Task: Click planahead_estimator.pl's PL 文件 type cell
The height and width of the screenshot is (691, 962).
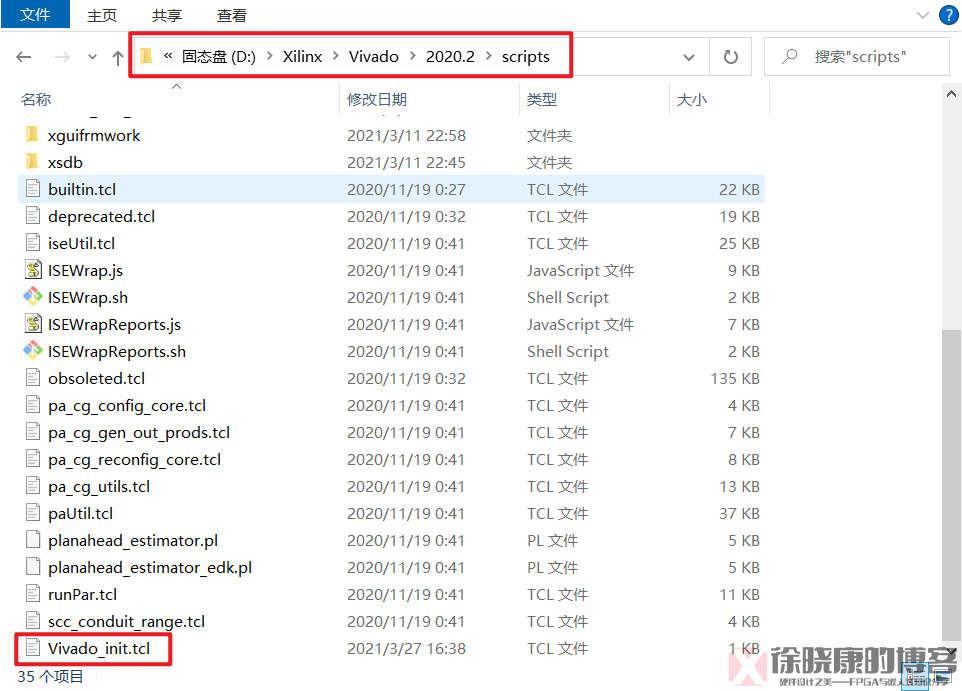Action: coord(552,541)
